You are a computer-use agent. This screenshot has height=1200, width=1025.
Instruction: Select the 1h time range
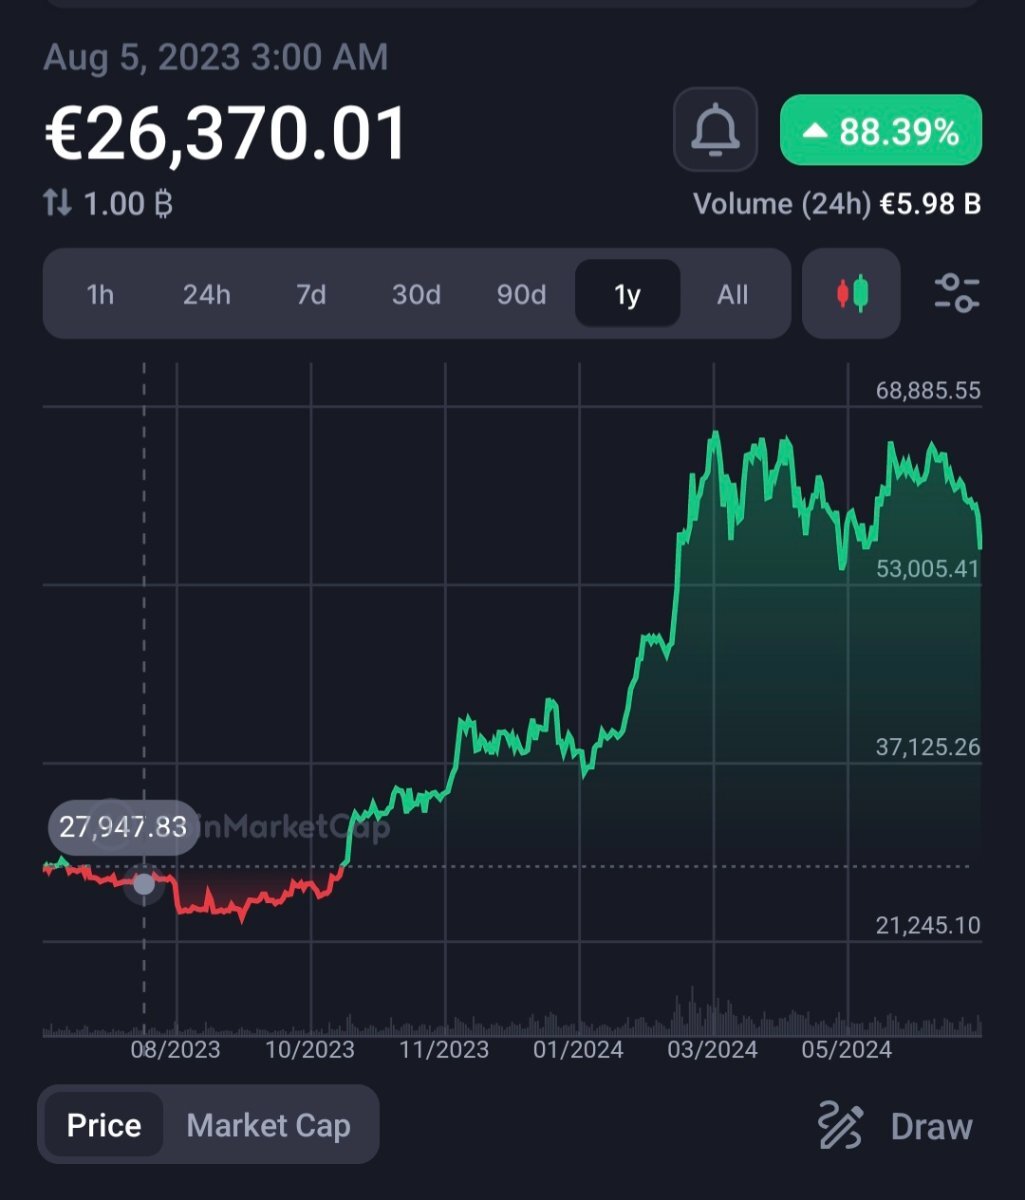100,295
